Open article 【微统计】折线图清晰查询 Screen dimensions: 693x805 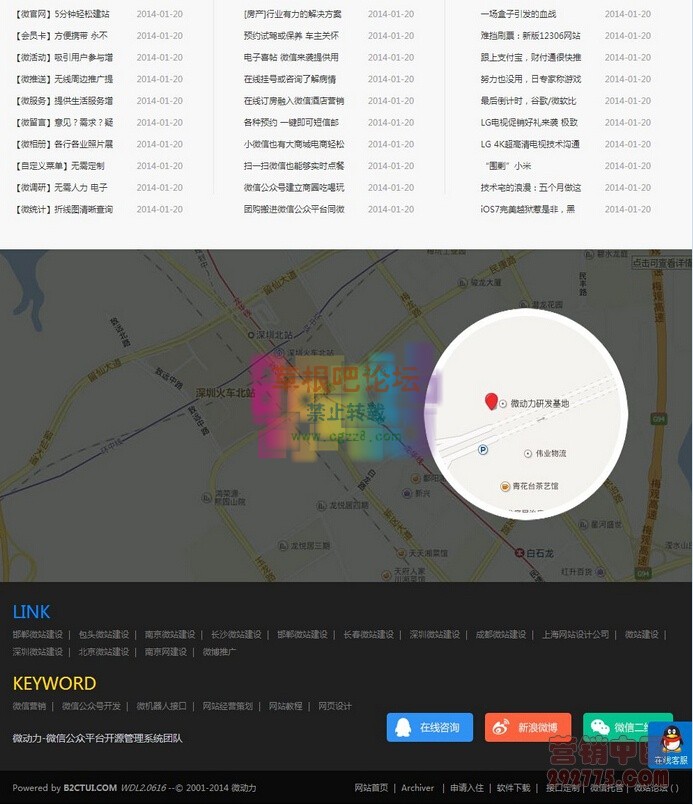[64, 209]
